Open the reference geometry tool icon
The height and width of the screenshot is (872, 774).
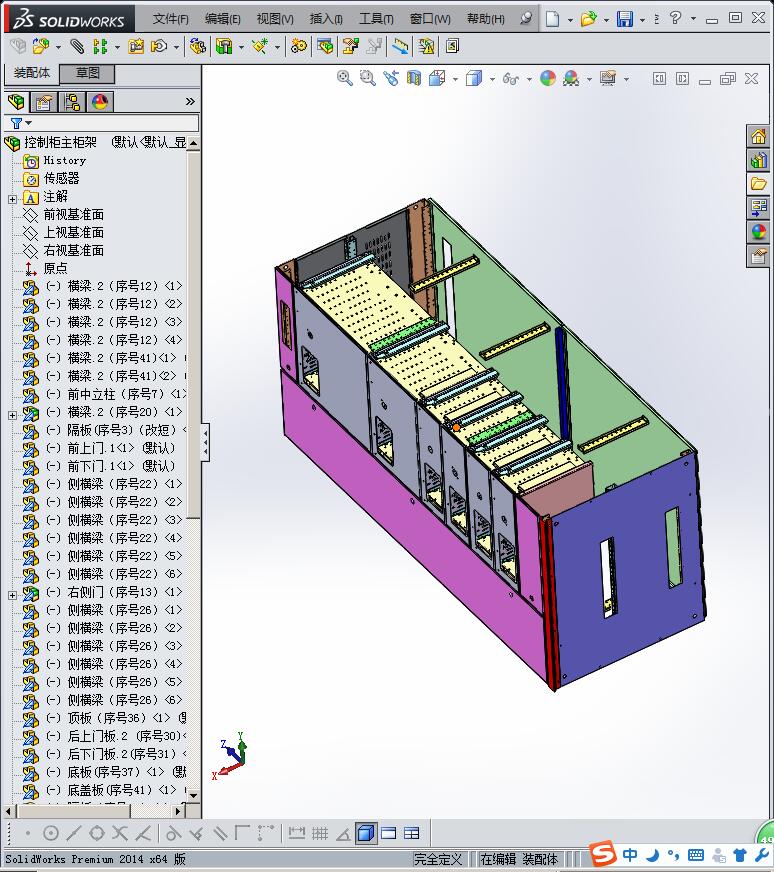click(x=260, y=46)
